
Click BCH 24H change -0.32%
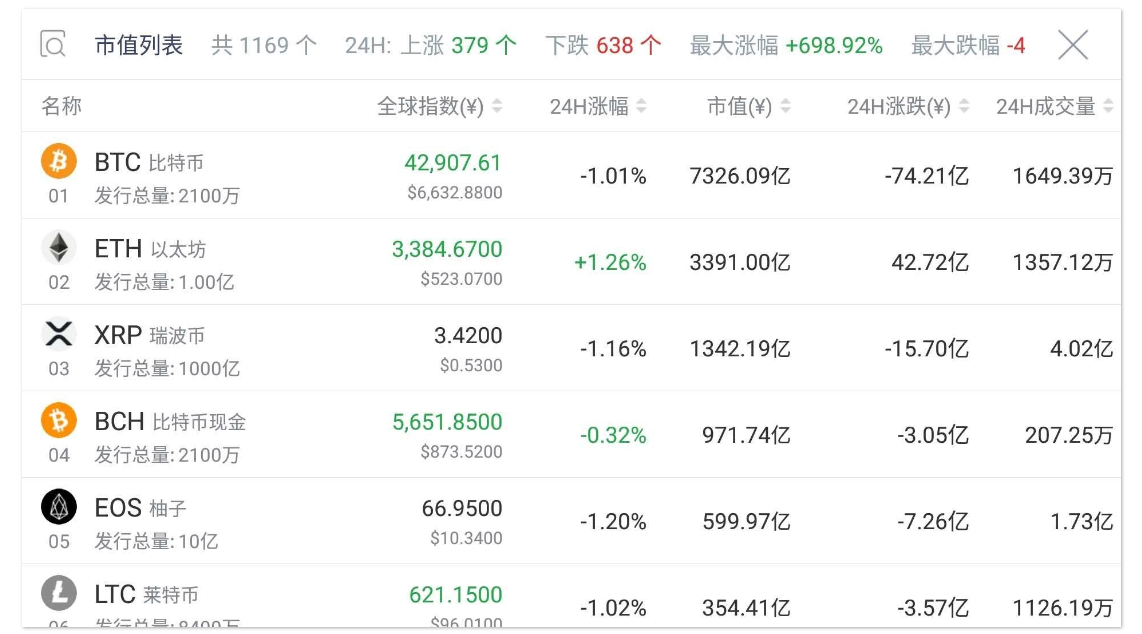(613, 435)
